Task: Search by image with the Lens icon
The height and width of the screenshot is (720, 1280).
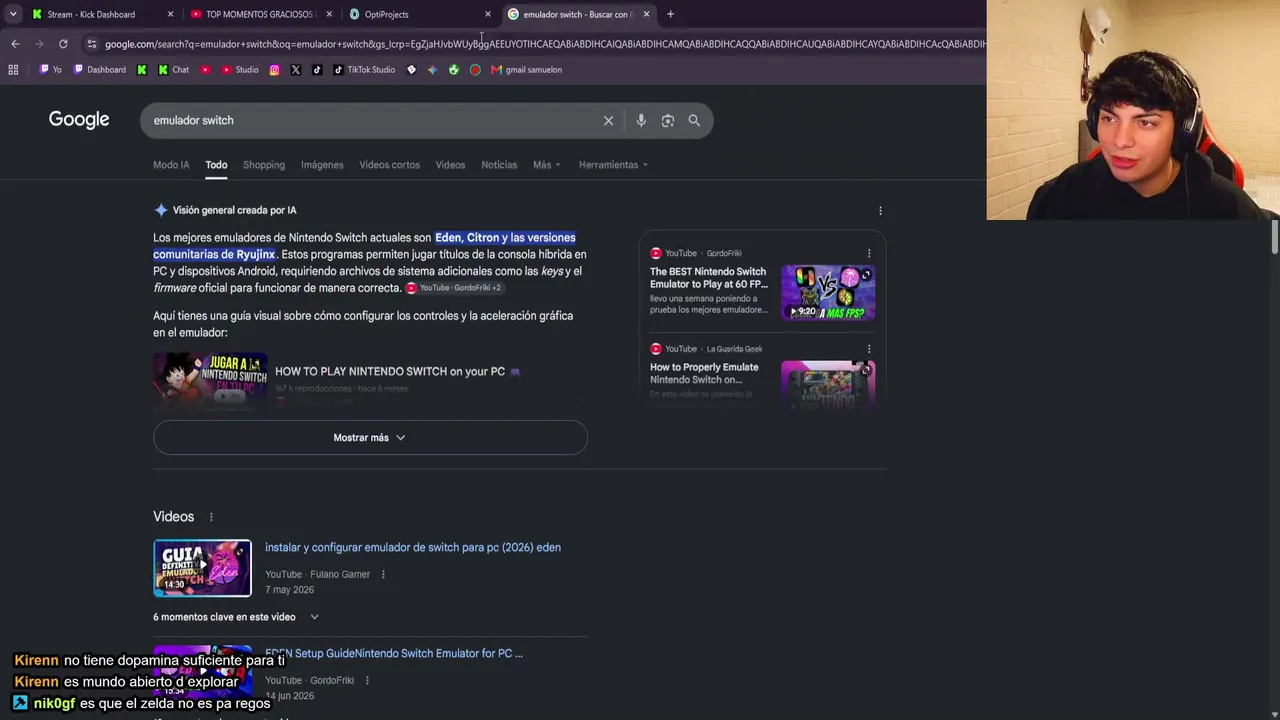Action: click(667, 121)
